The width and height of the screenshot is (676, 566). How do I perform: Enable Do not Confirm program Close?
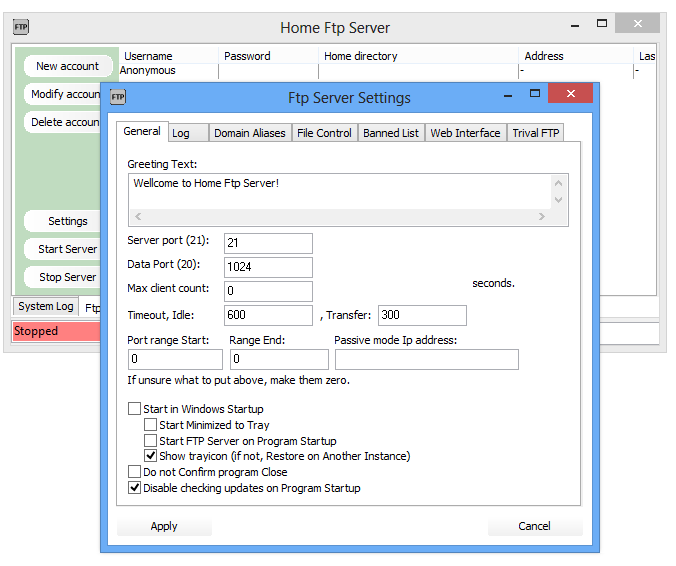pos(135,472)
